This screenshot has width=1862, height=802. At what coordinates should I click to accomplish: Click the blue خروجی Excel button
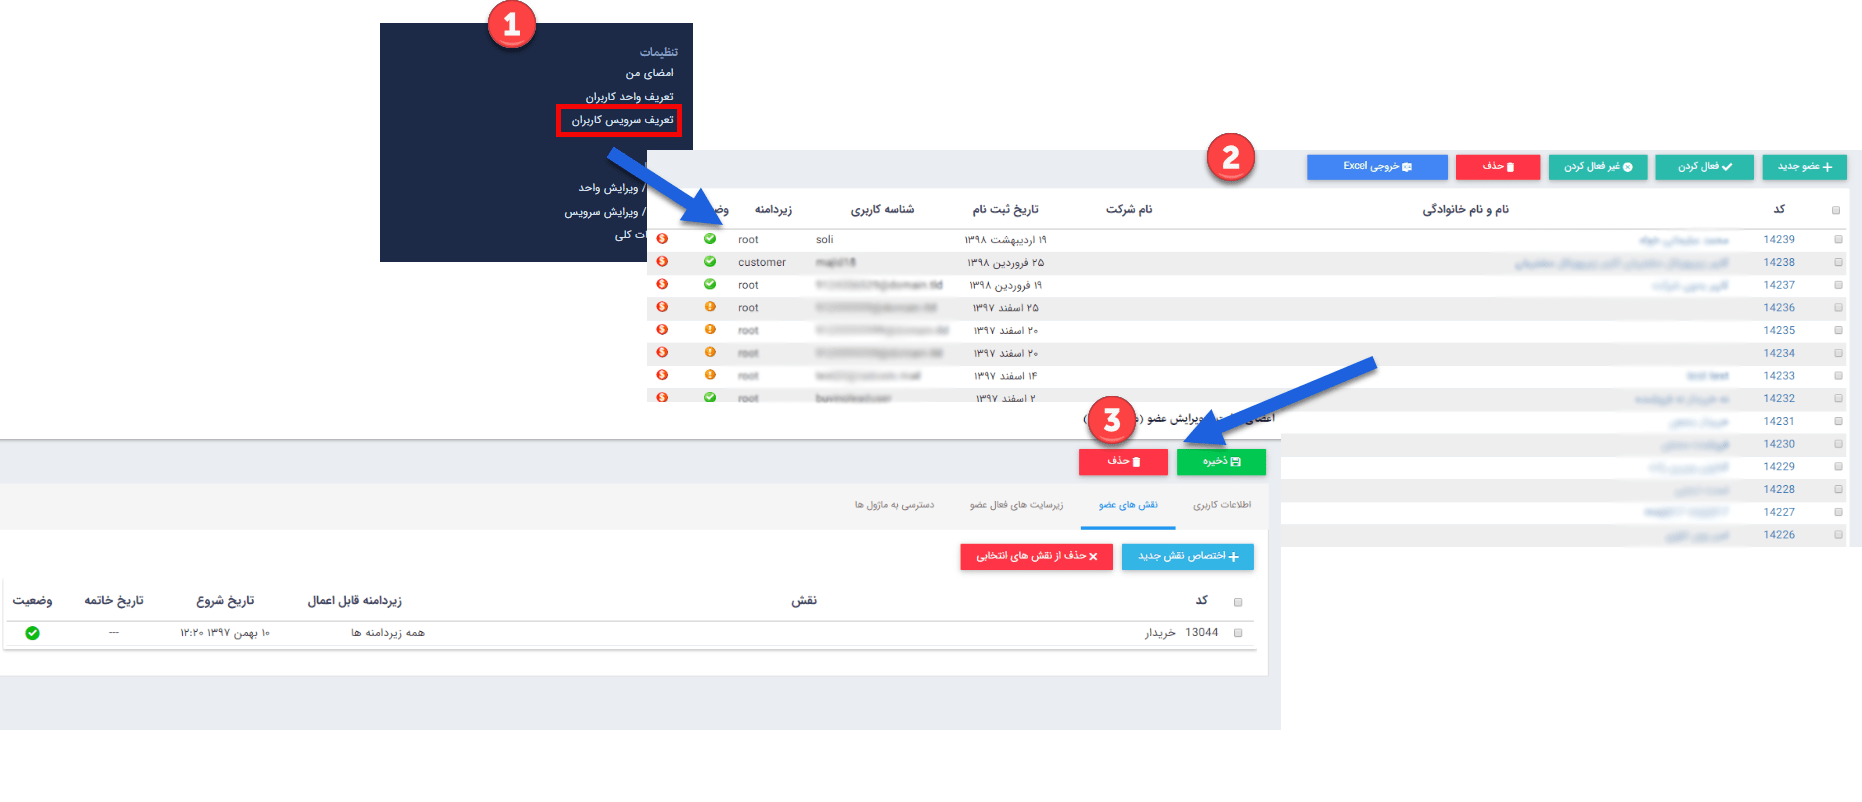click(1377, 167)
